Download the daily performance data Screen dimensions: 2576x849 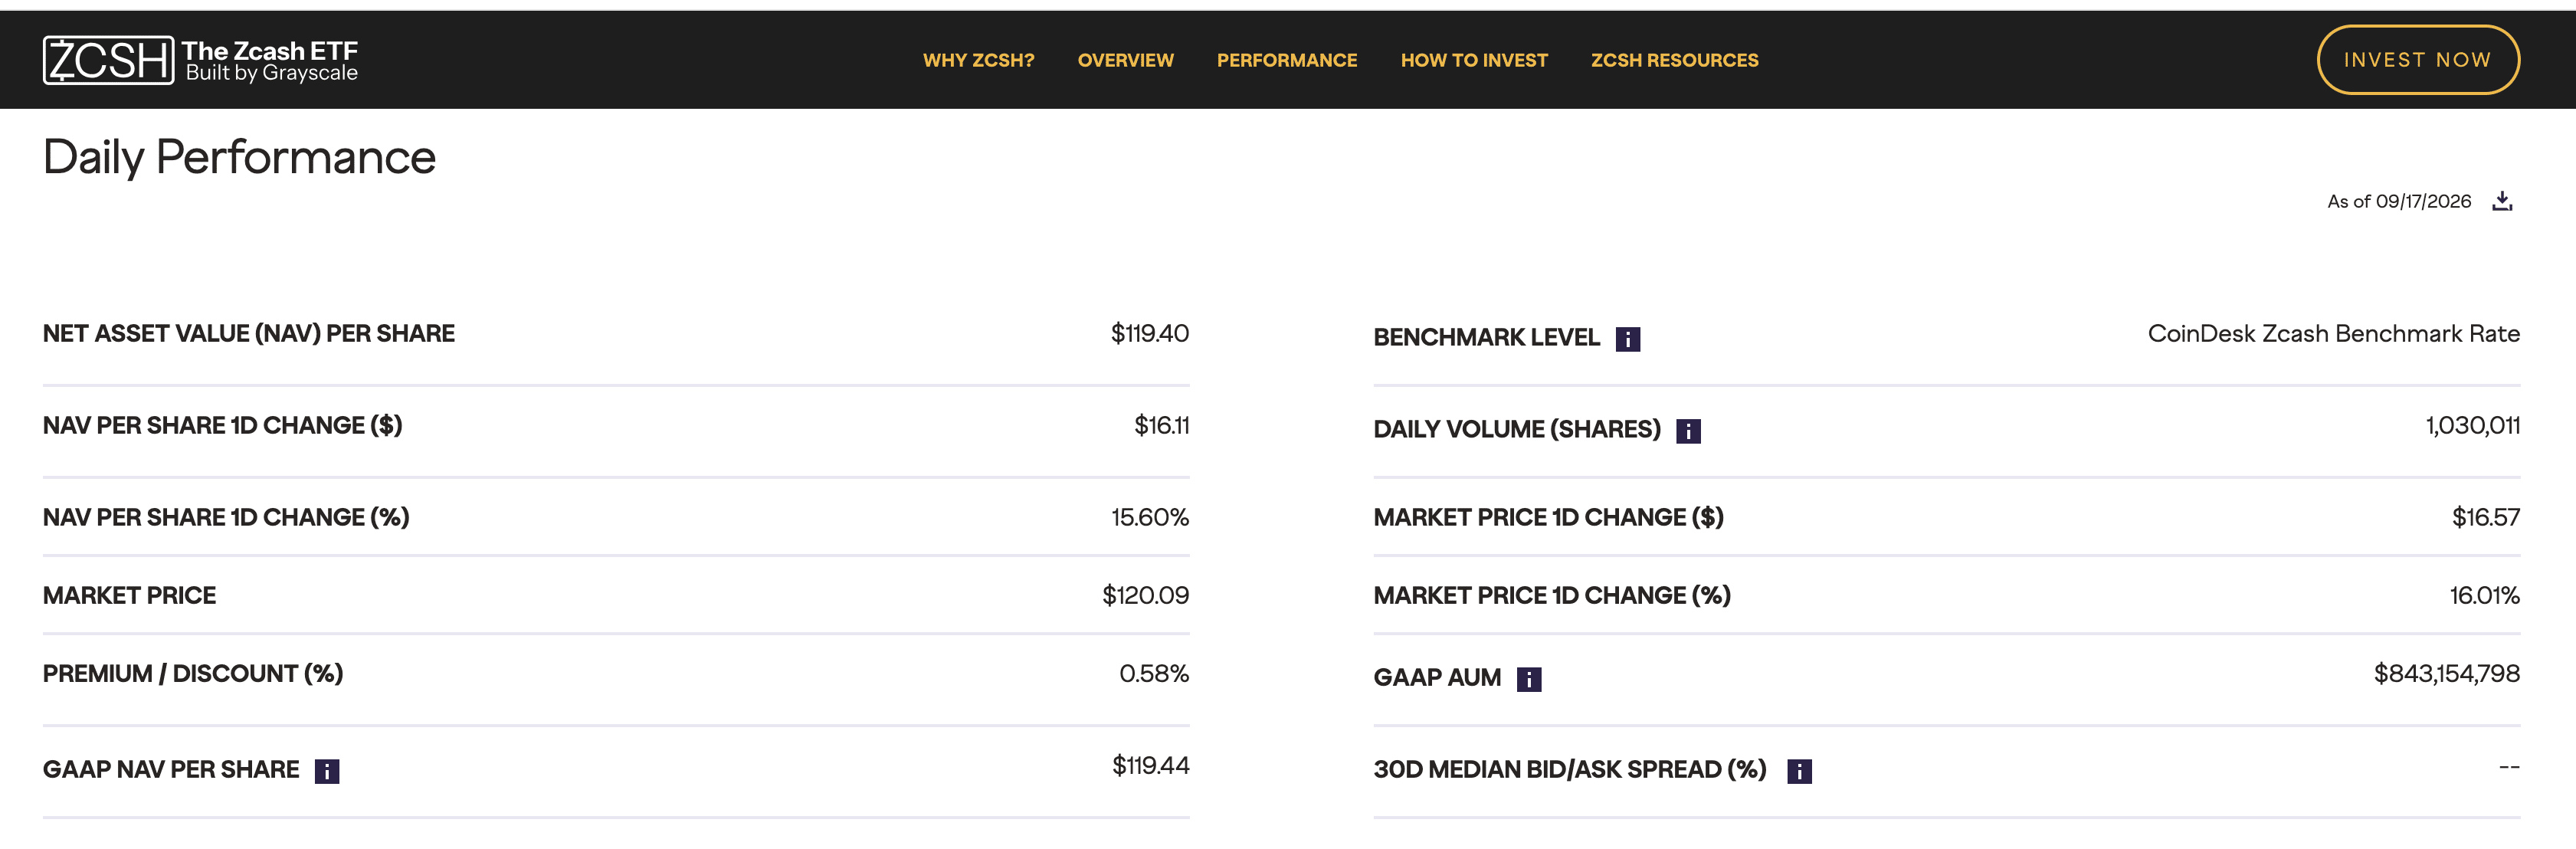(2502, 201)
